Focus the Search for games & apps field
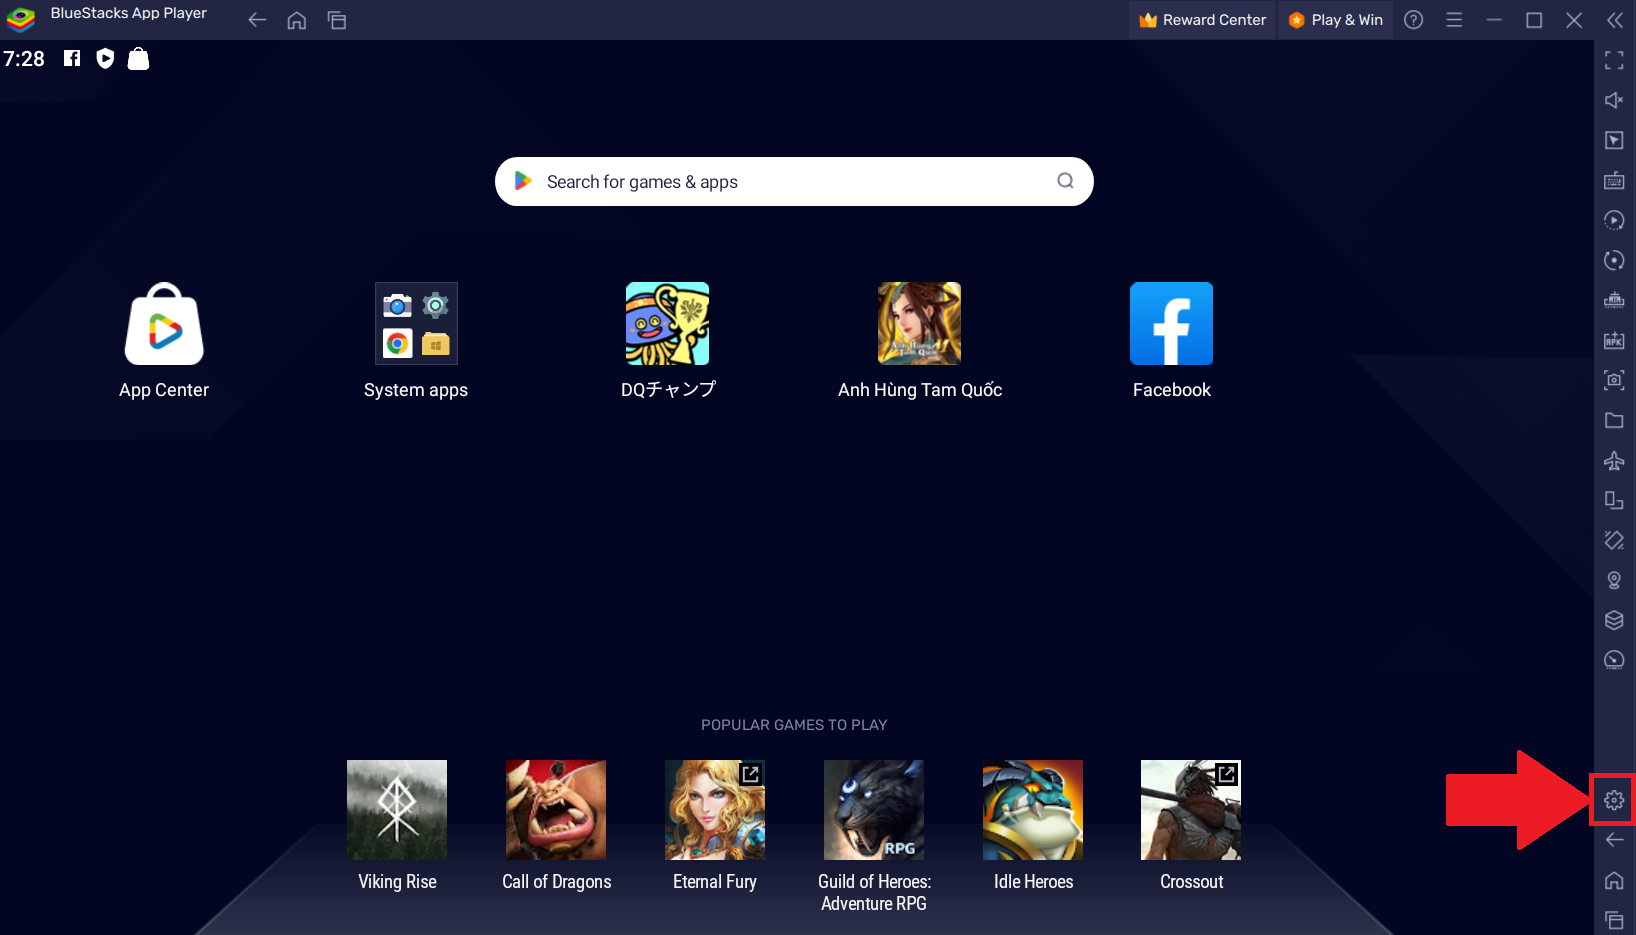This screenshot has height=935, width=1636. pyautogui.click(x=794, y=181)
